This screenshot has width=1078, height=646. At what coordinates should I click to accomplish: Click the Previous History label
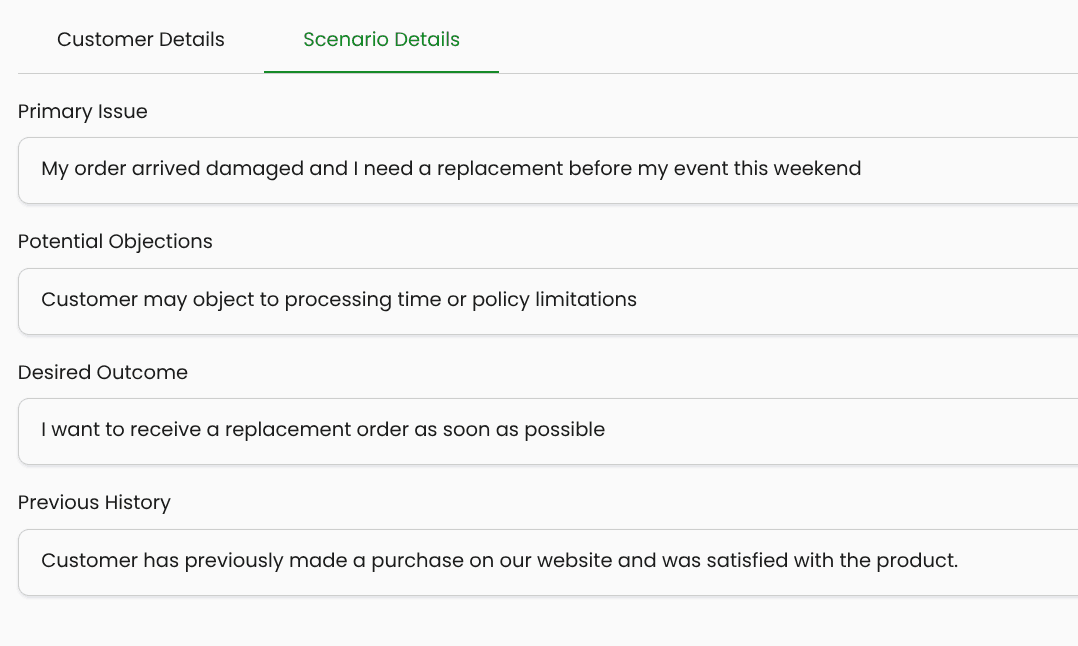tap(94, 502)
